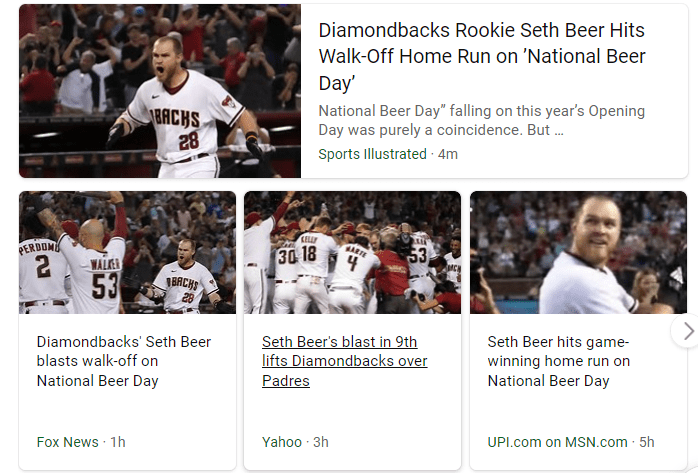Open the UPI.com story thumbnail
This screenshot has height=473, width=698.
(x=578, y=252)
